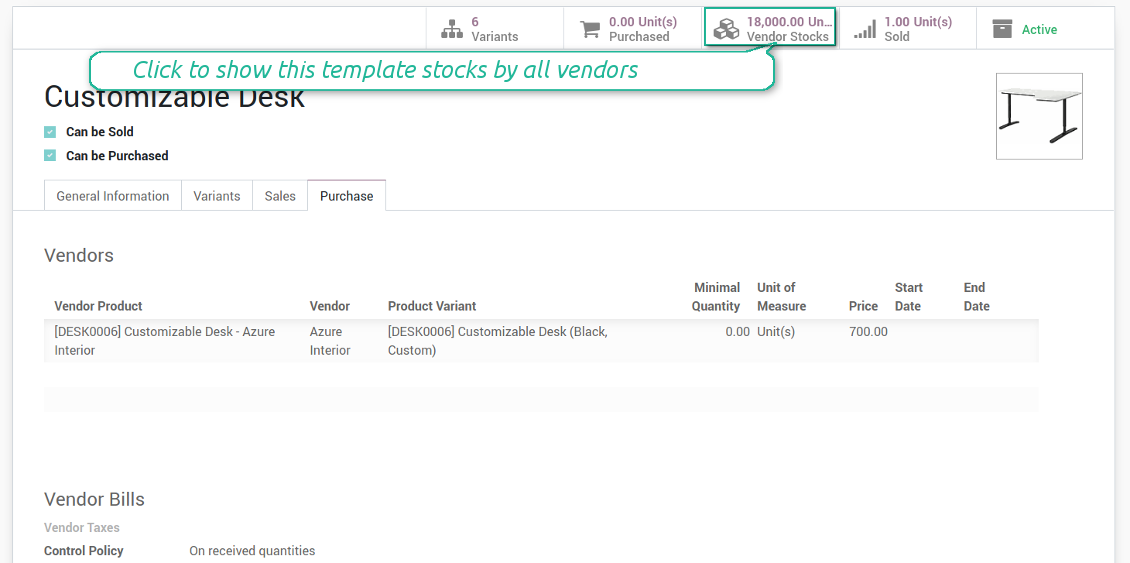Click the desk product image thumbnail
The width and height of the screenshot is (1130, 563).
[x=1039, y=116]
